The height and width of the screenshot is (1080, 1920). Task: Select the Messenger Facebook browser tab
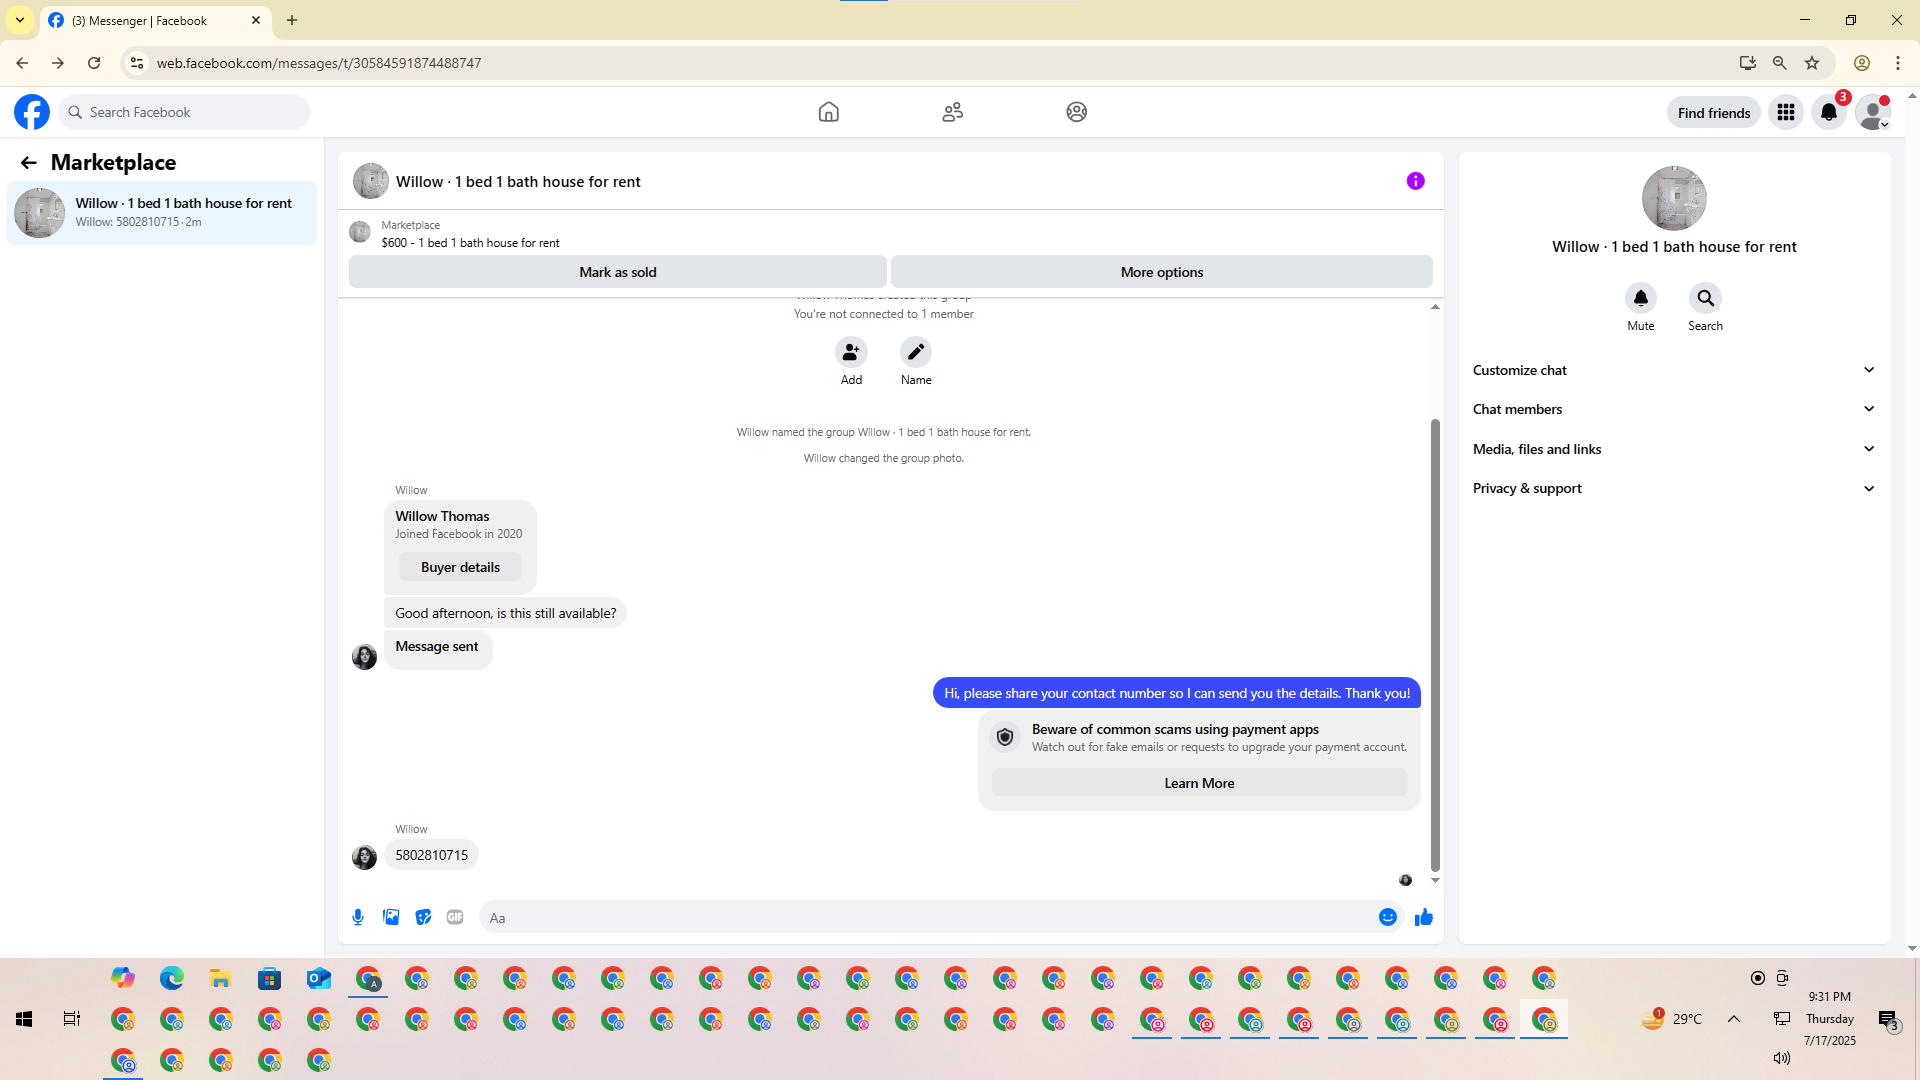(156, 20)
